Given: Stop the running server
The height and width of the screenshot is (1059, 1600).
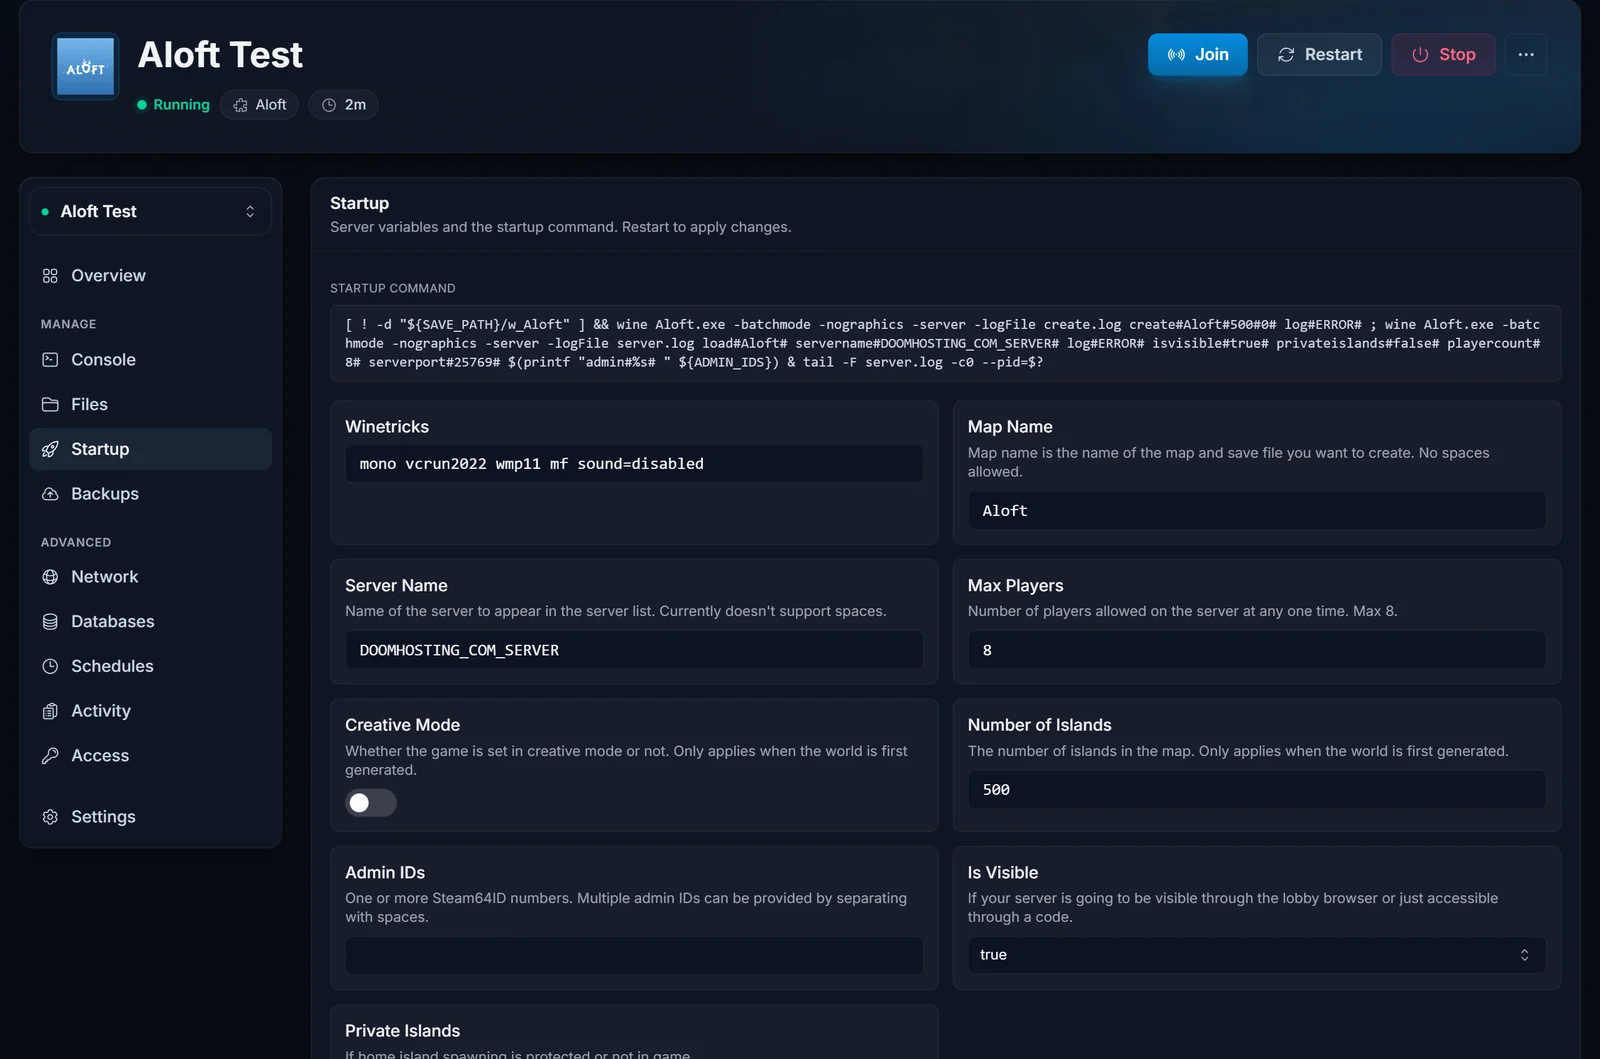Looking at the screenshot, I should [x=1443, y=55].
